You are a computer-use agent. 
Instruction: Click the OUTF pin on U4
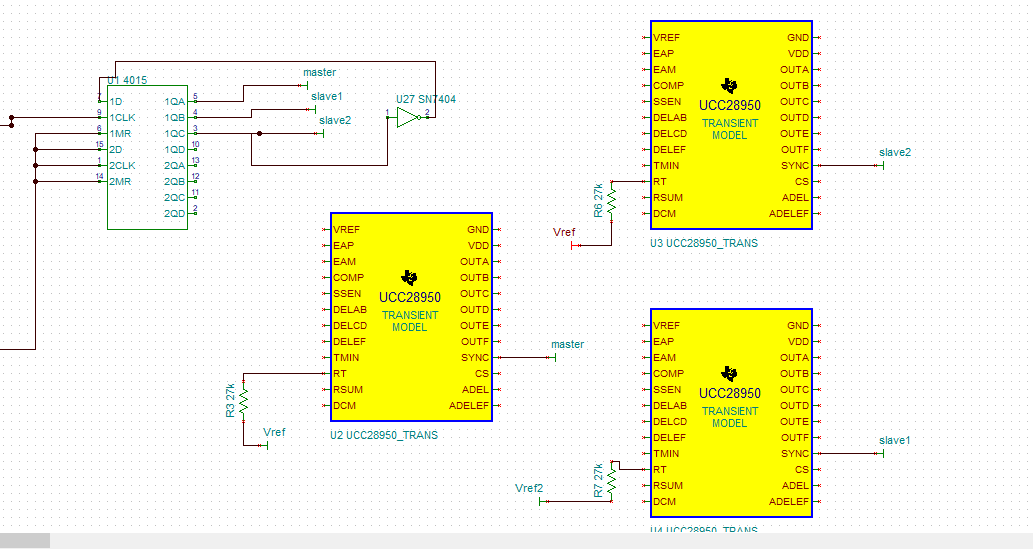coord(795,438)
